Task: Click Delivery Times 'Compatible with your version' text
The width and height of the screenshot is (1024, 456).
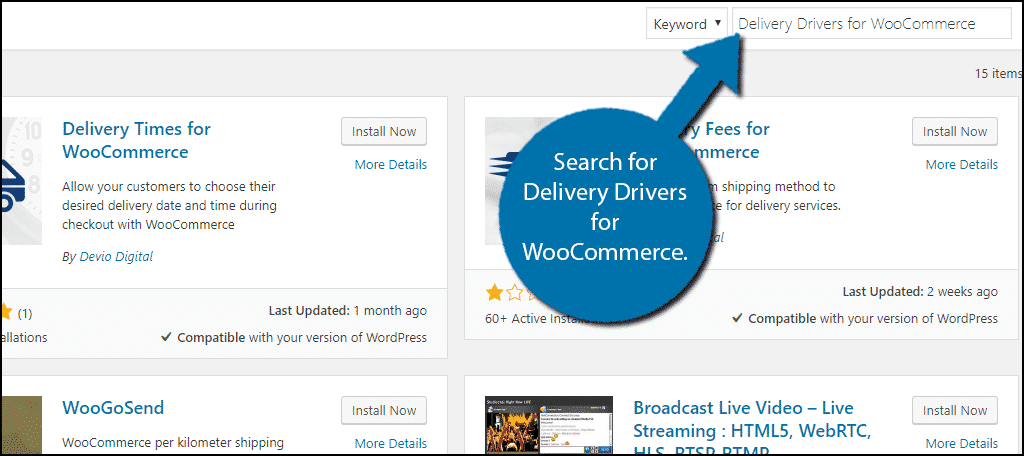Action: pos(294,338)
